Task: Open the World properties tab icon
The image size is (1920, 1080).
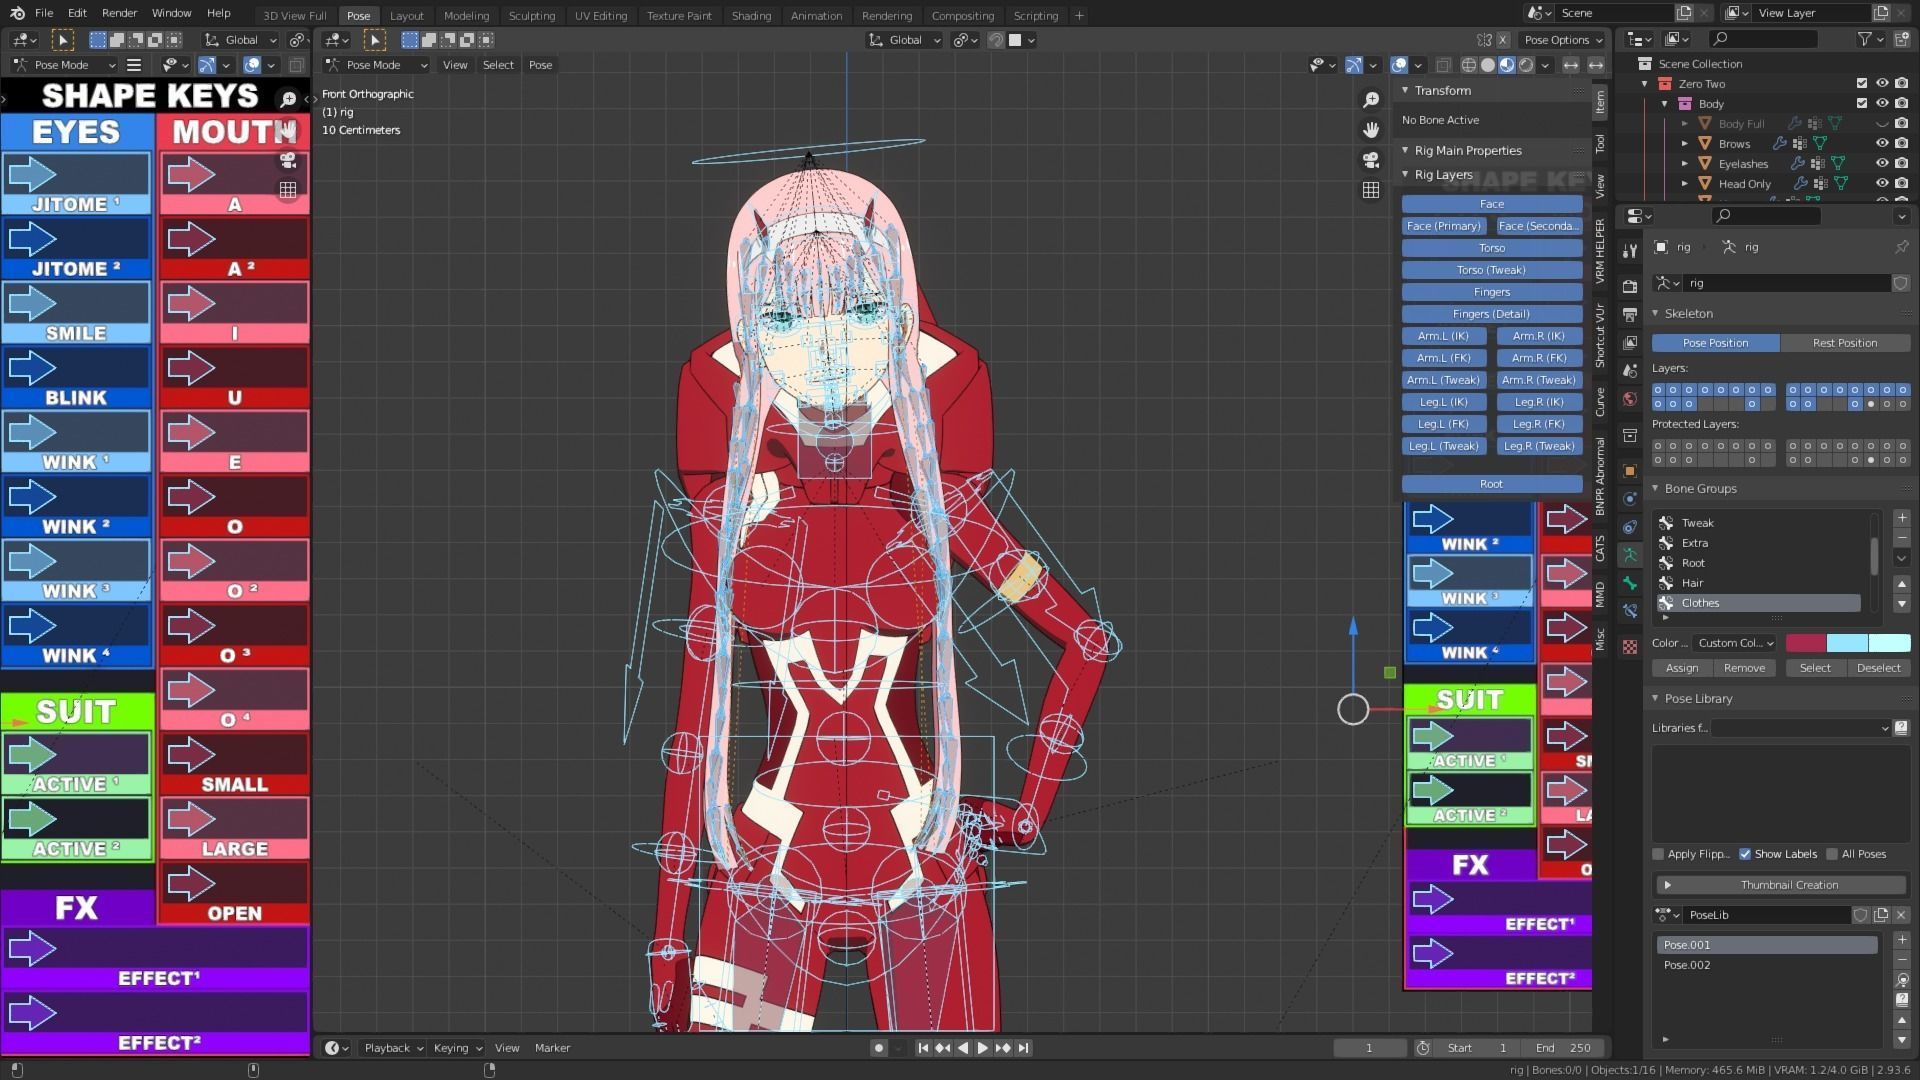Action: pyautogui.click(x=1630, y=398)
